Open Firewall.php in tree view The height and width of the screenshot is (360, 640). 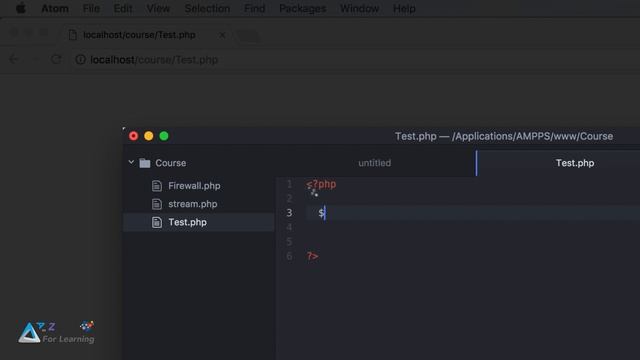[x=194, y=186]
